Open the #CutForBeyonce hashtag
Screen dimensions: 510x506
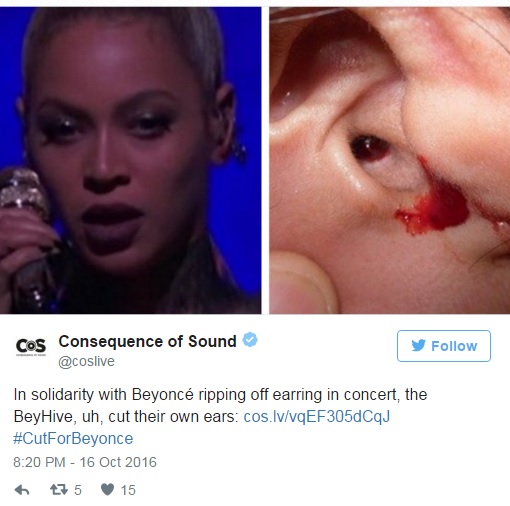click(73, 438)
